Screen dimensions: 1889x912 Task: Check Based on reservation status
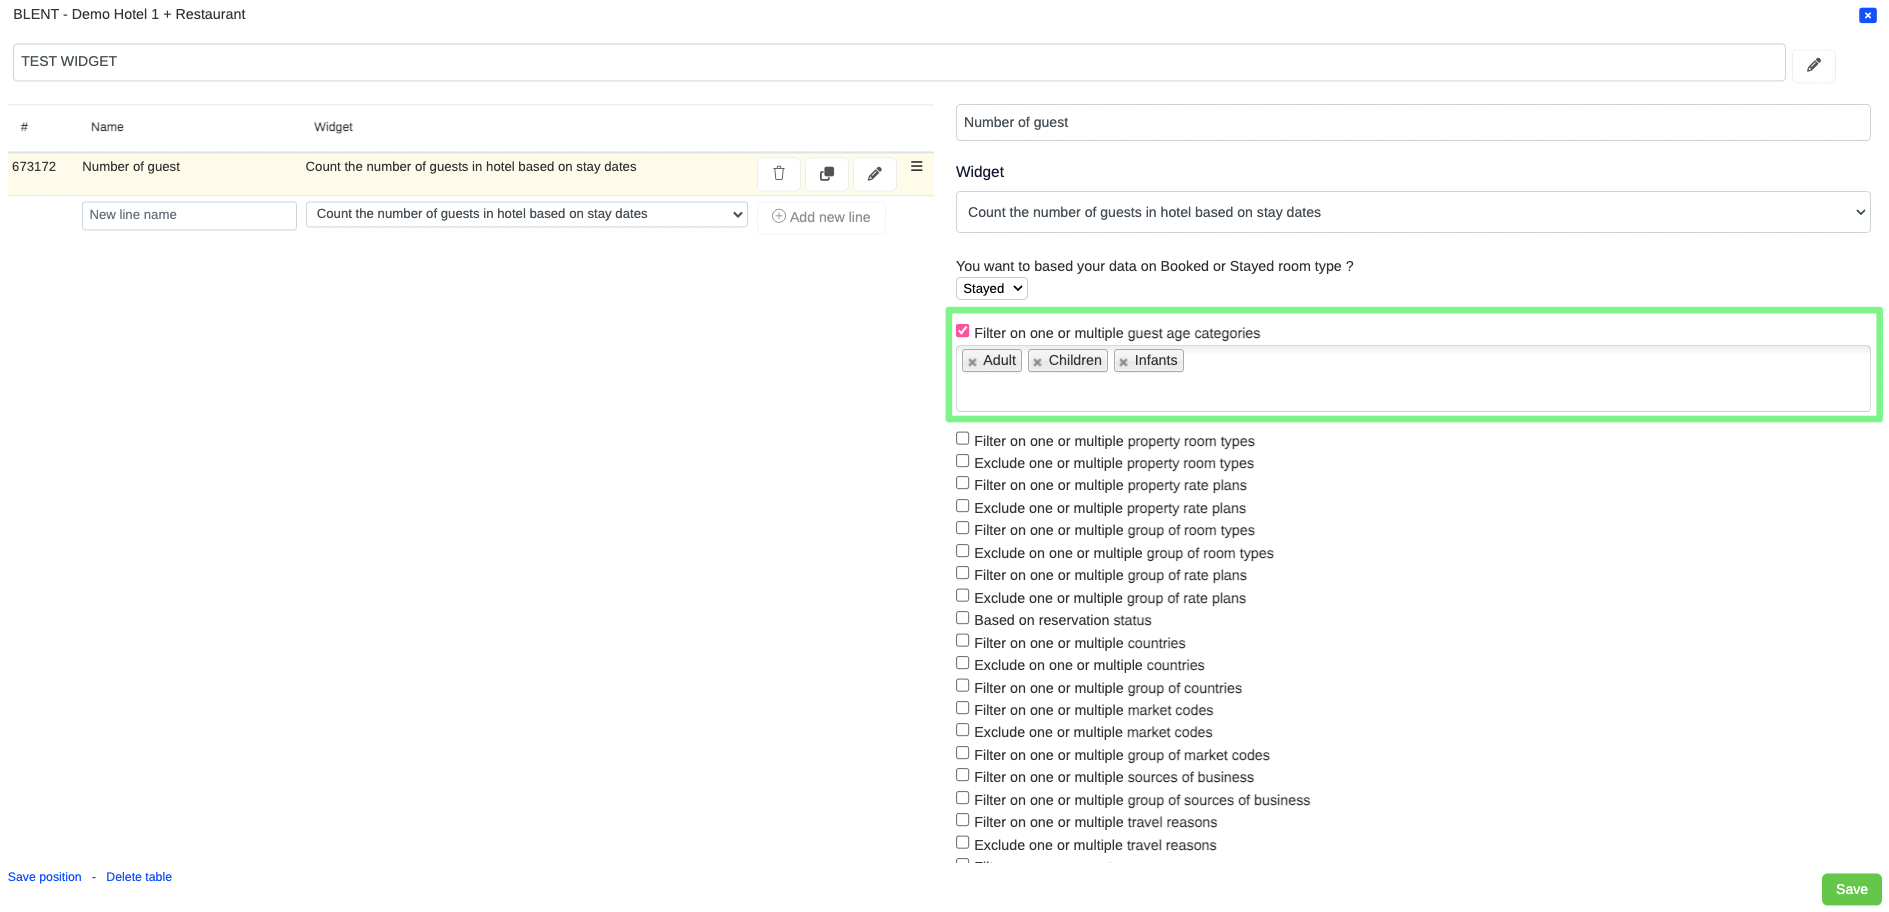[x=963, y=618]
